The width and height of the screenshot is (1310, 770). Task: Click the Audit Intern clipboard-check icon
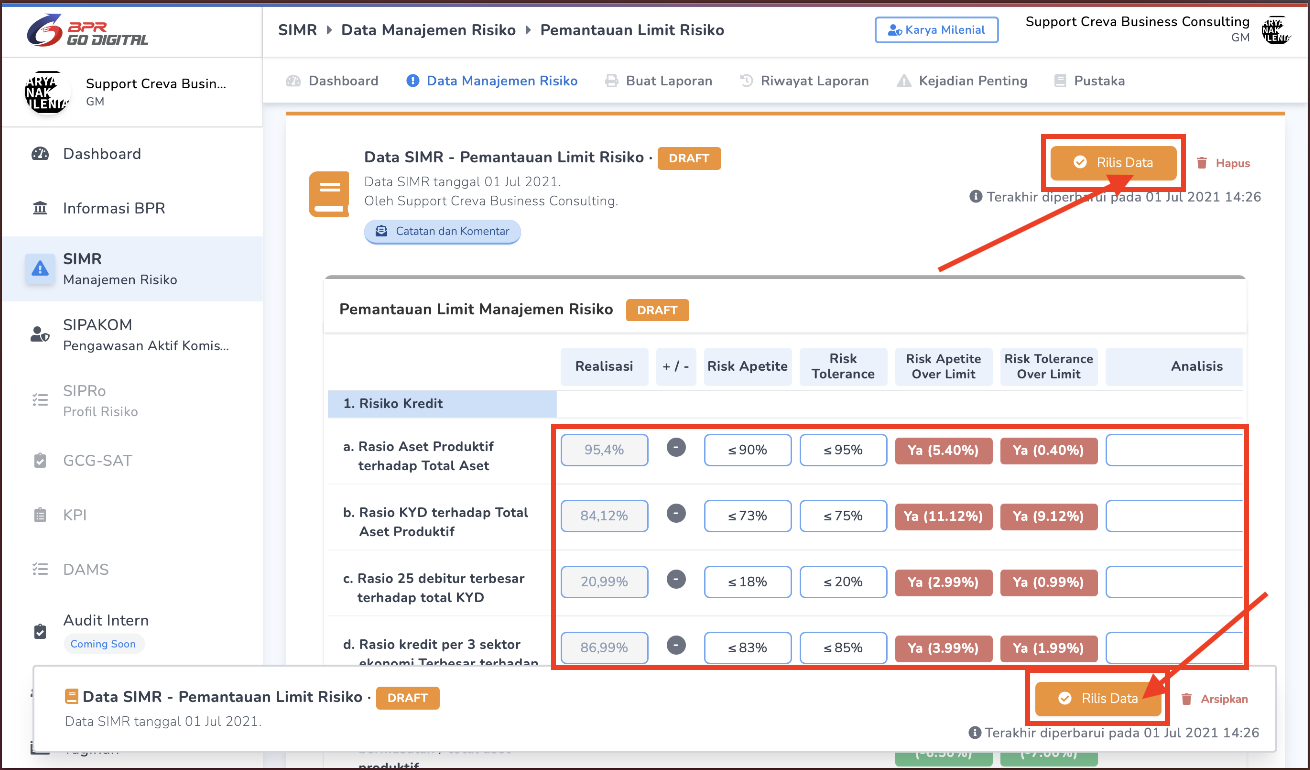point(40,632)
